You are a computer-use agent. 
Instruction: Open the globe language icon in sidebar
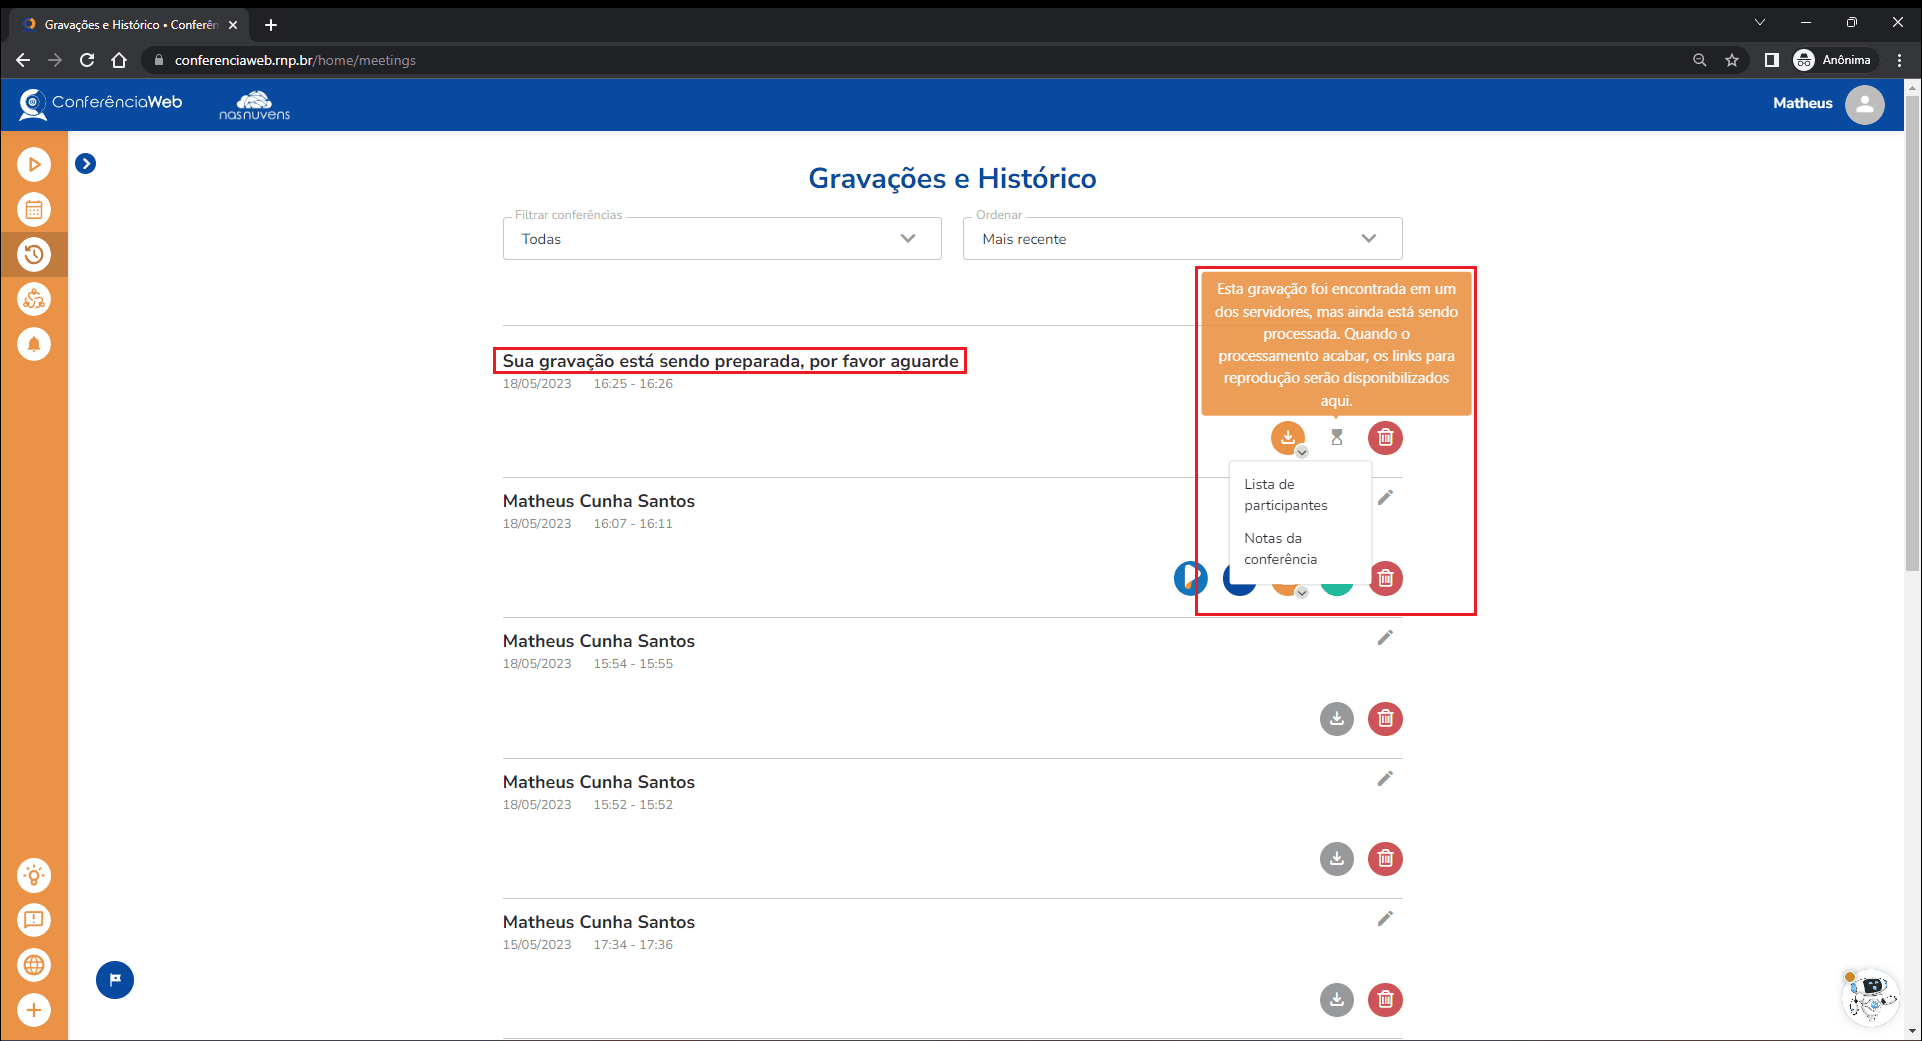click(34, 965)
